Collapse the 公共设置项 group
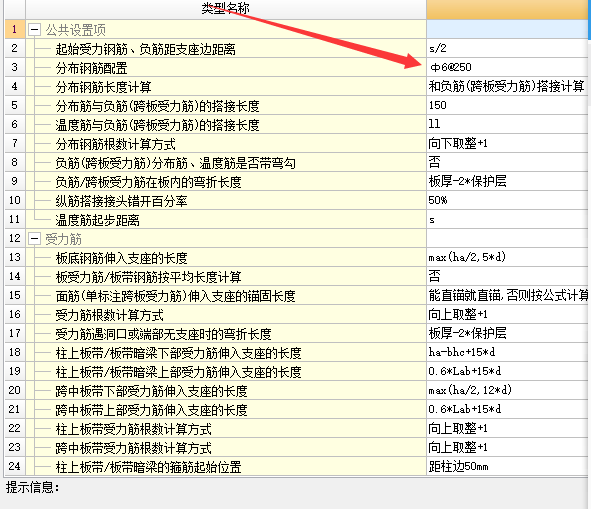Viewport: 591px width, 509px height. click(x=34, y=29)
